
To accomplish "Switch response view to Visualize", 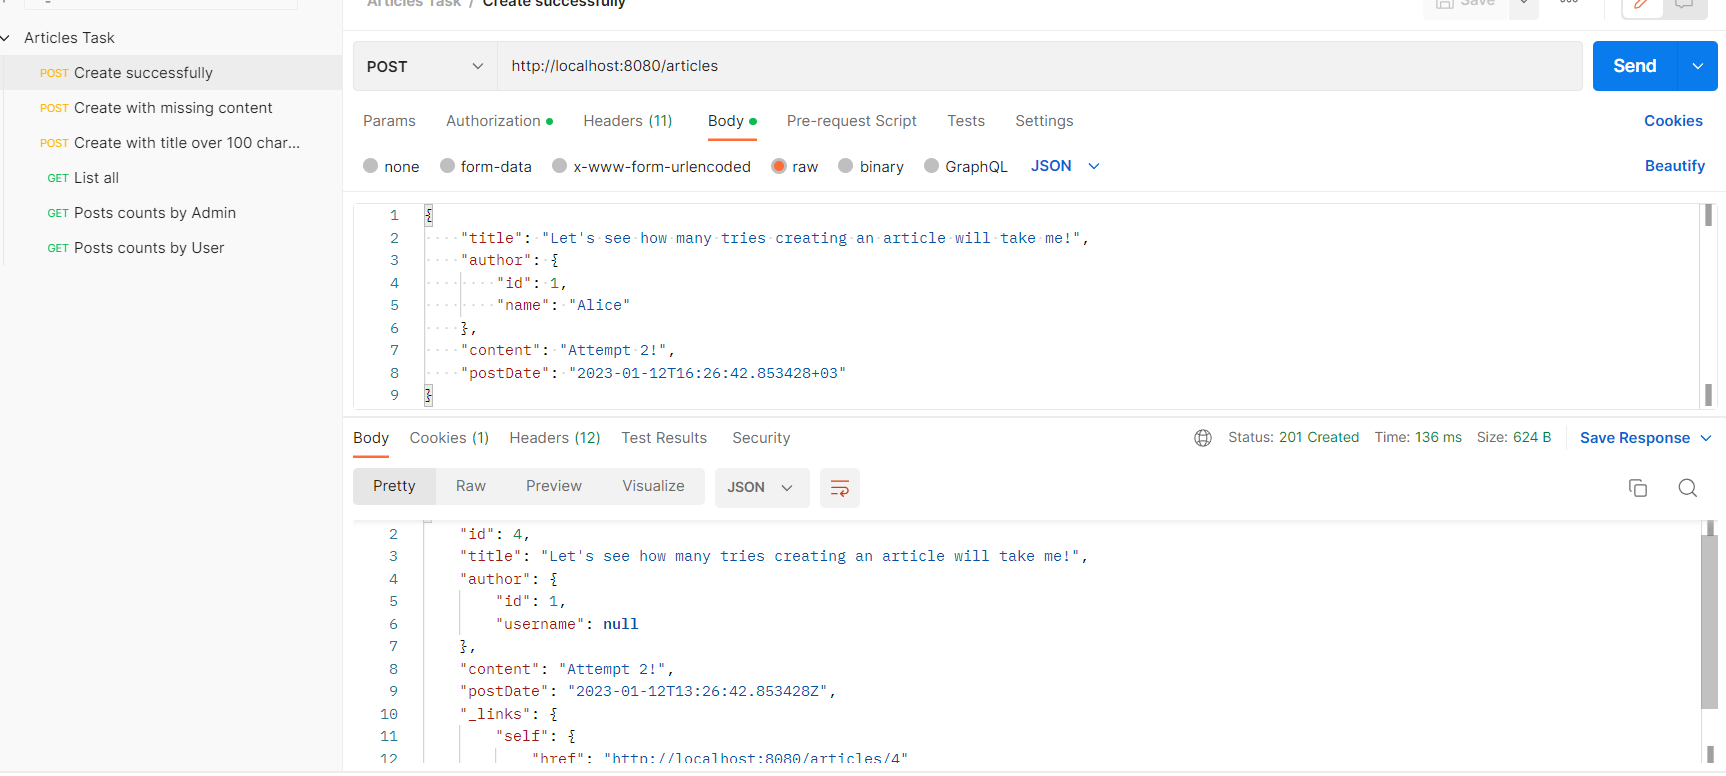I will (654, 486).
